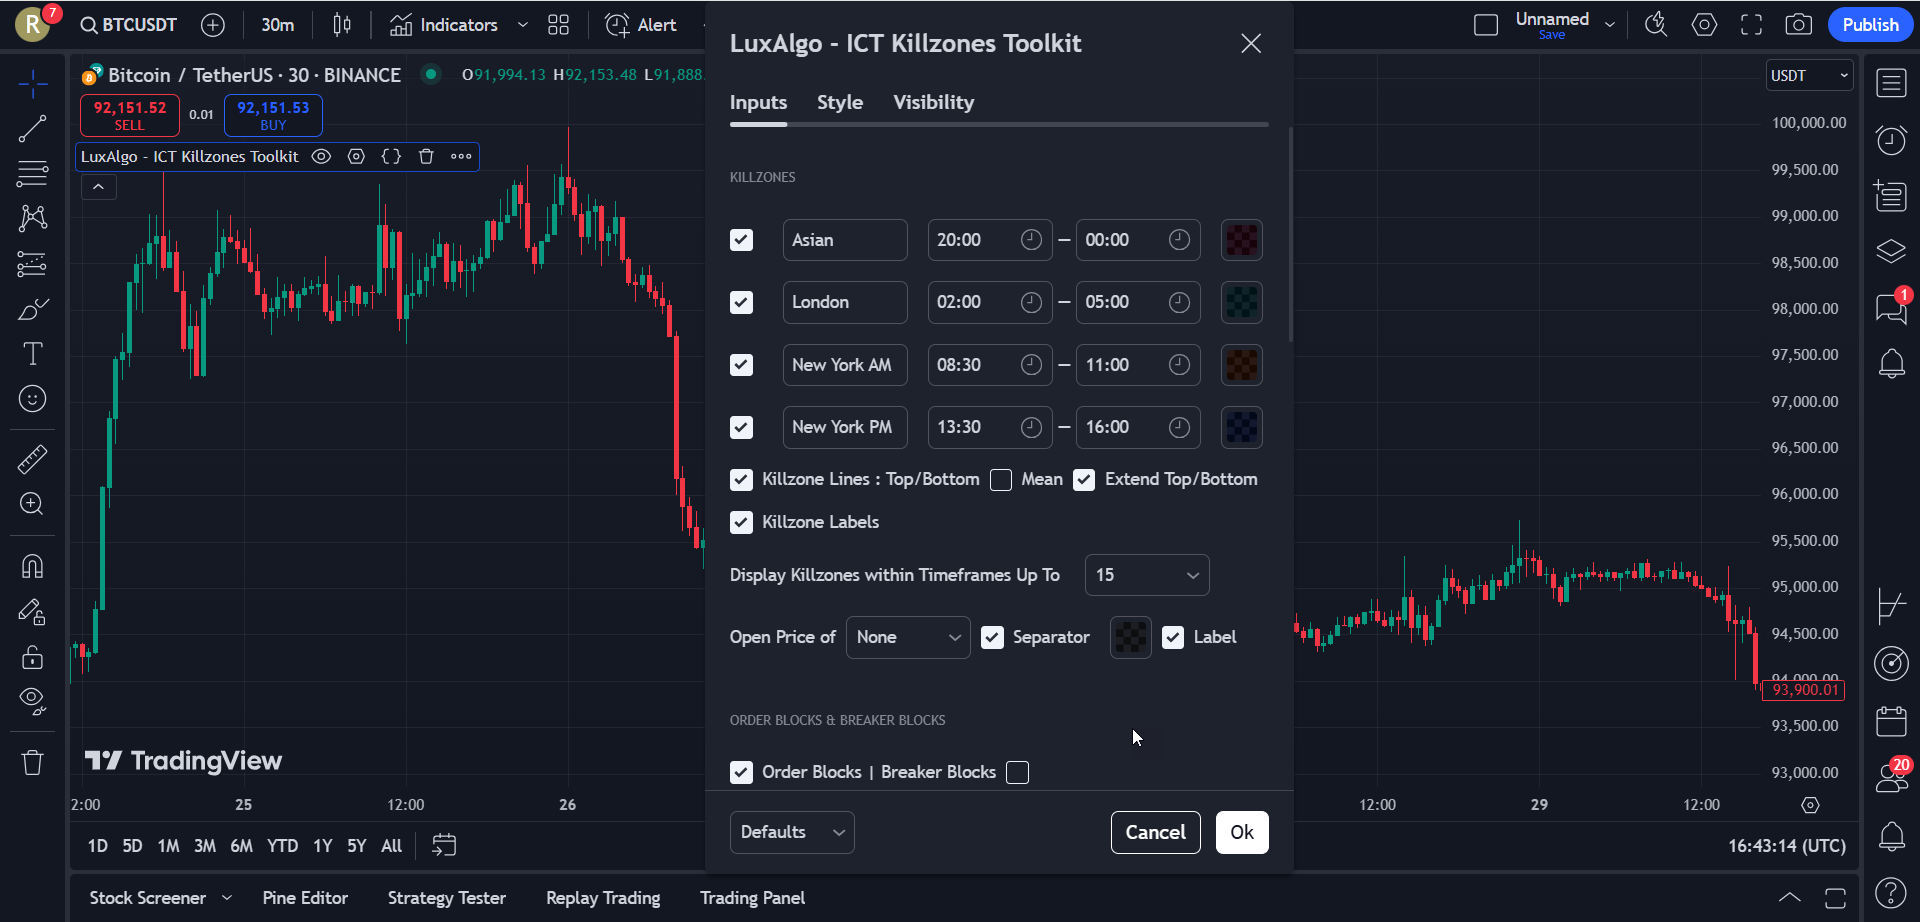Expand the Defaults dropdown
1920x922 pixels.
(x=792, y=832)
